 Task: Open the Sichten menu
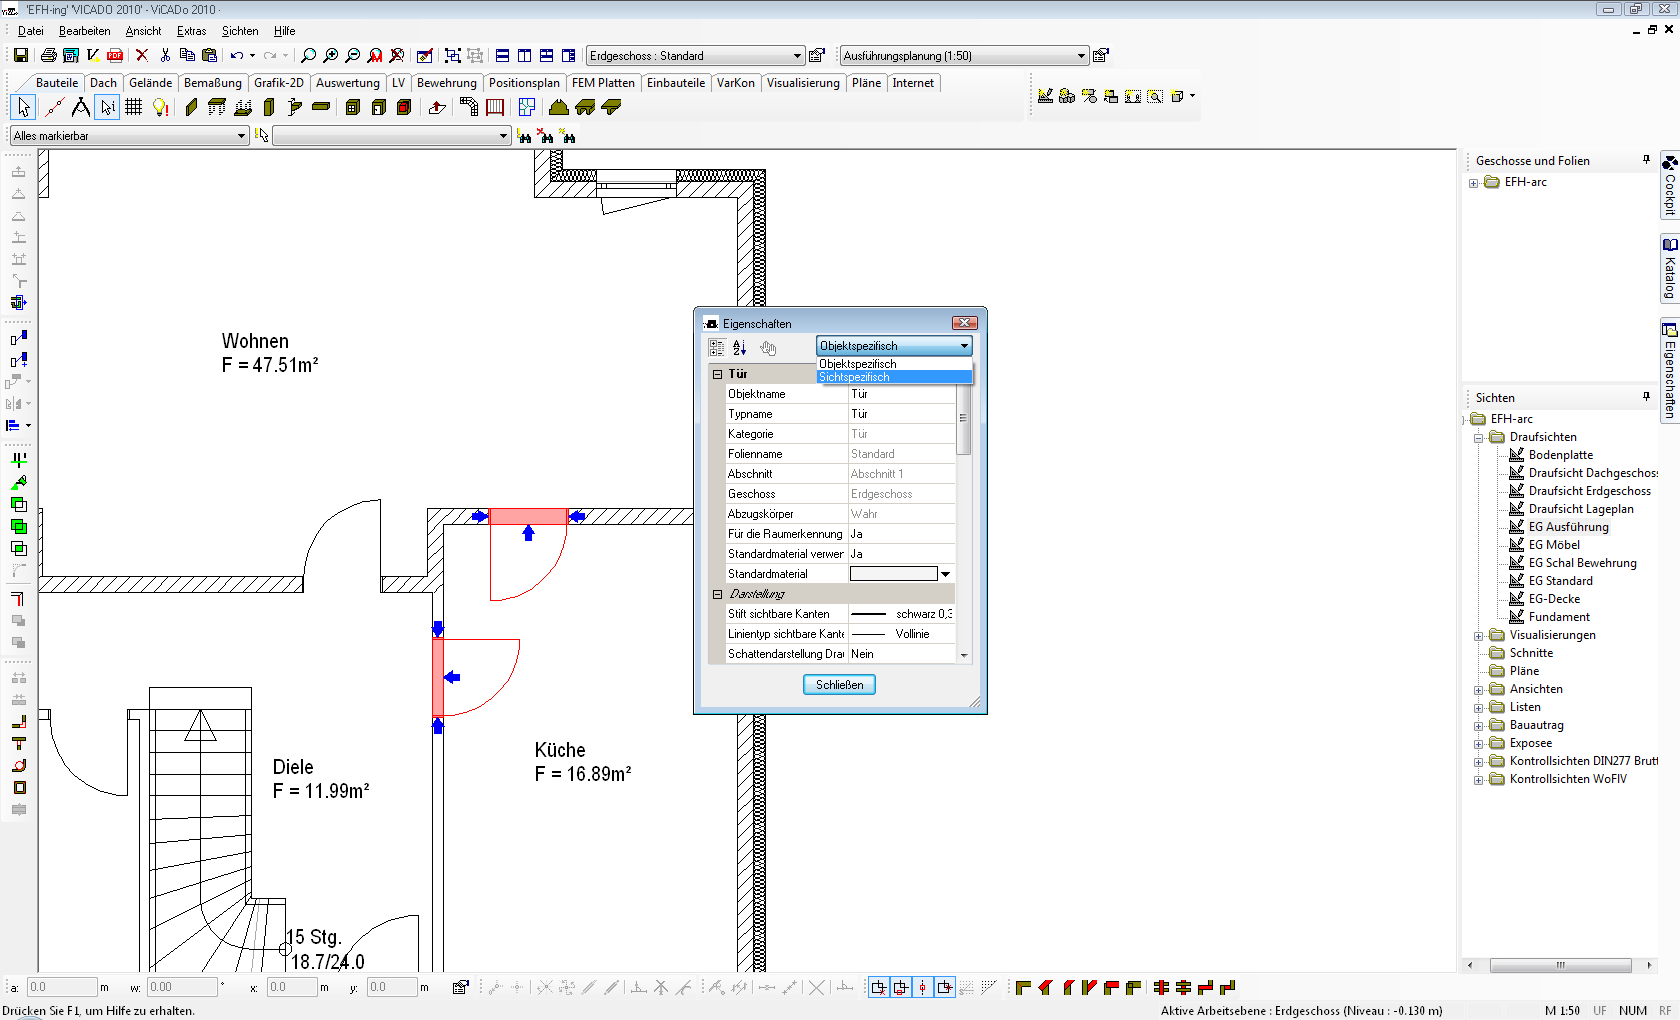pyautogui.click(x=240, y=31)
